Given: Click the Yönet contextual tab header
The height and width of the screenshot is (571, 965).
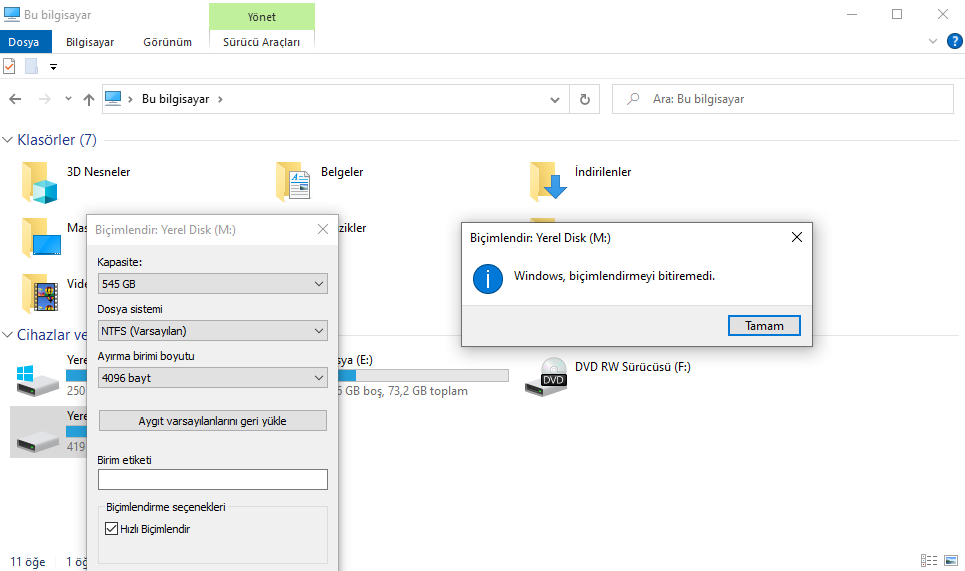Looking at the screenshot, I should (262, 17).
